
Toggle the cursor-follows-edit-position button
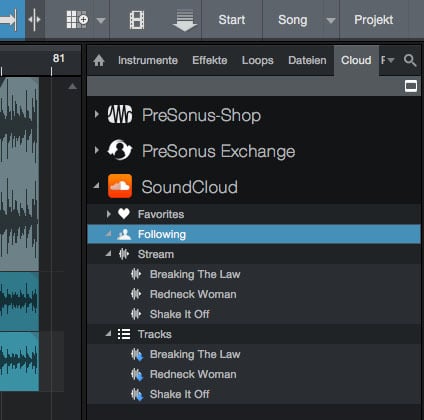pos(35,19)
